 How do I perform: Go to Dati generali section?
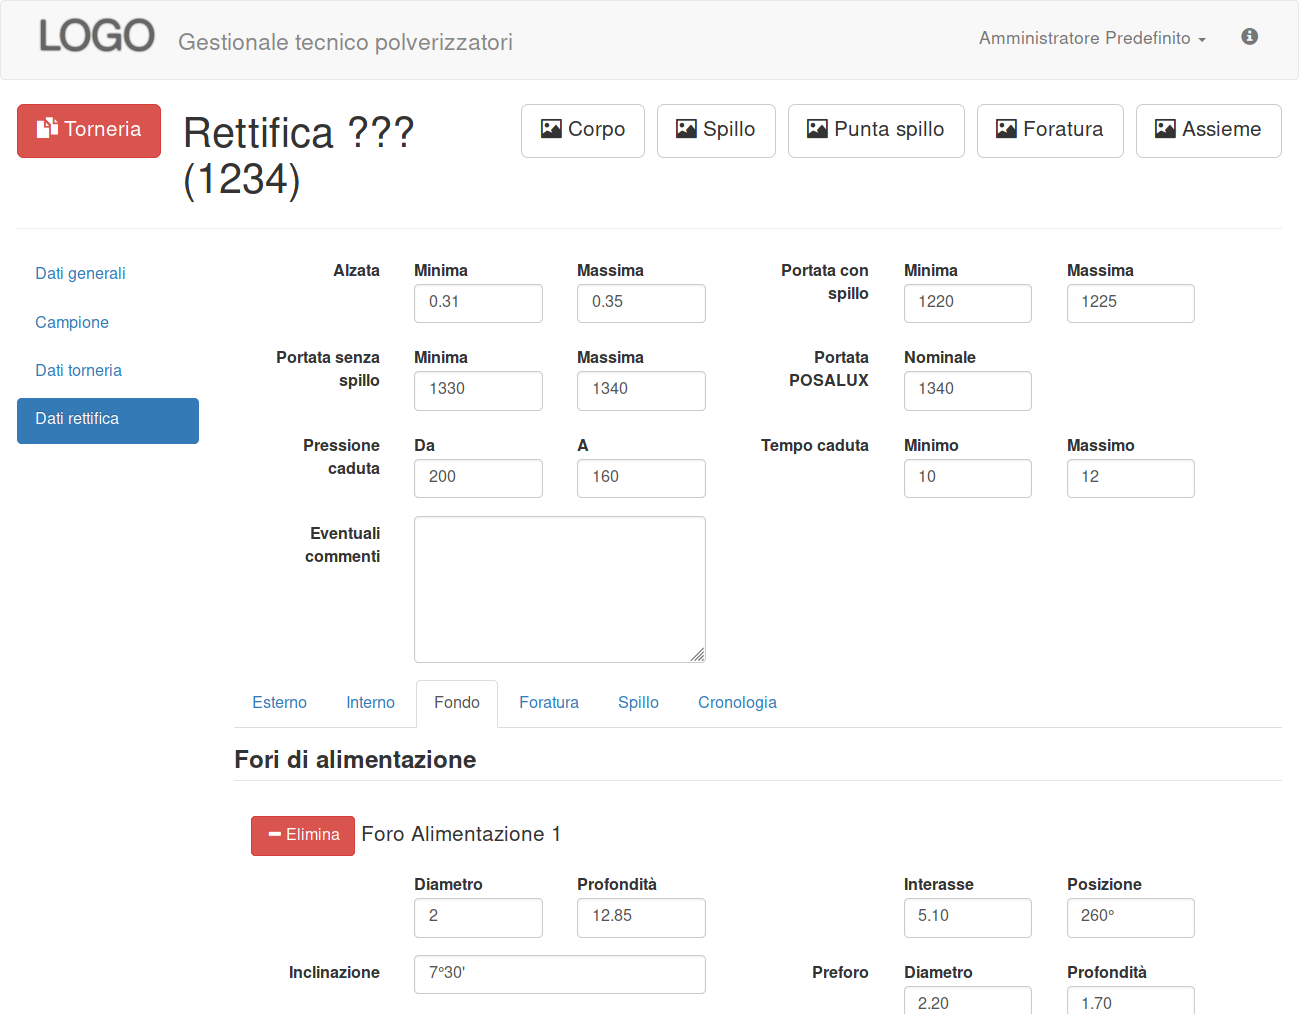tap(80, 274)
